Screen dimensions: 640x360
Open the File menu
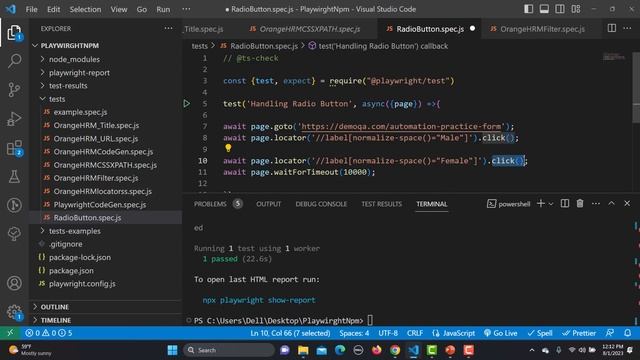pyautogui.click(x=31, y=9)
